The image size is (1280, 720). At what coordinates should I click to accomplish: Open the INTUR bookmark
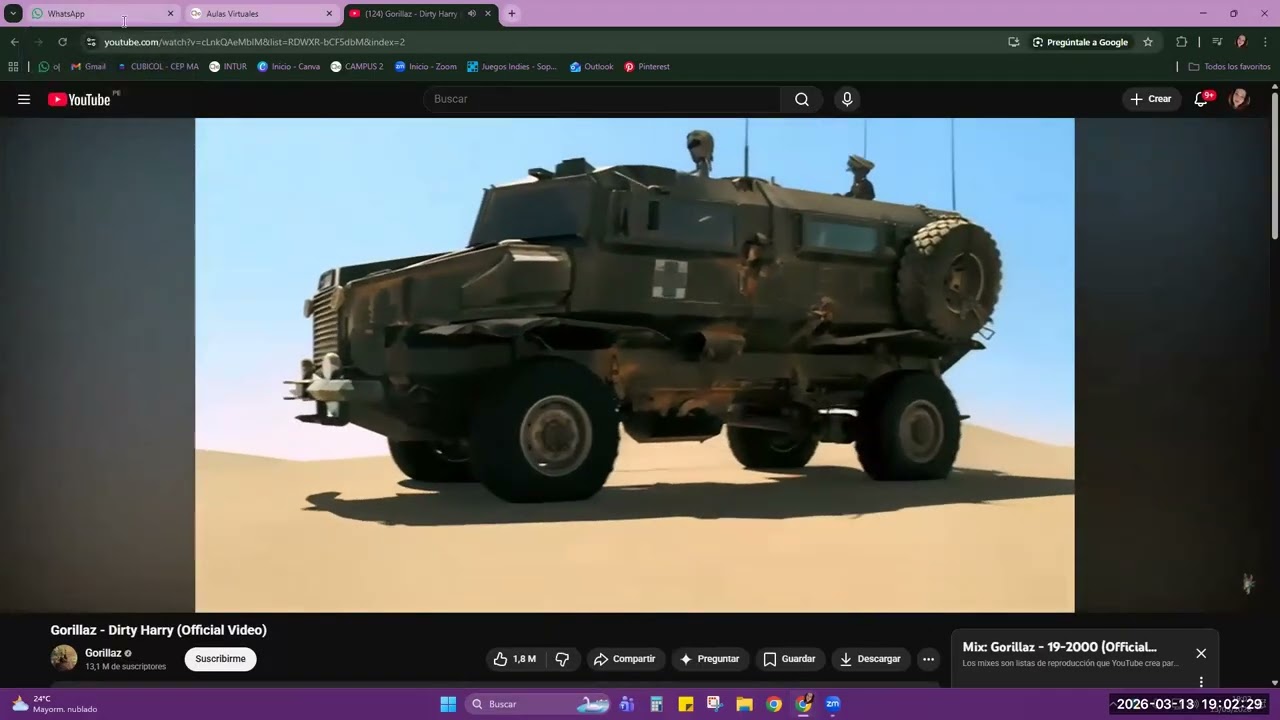228,67
